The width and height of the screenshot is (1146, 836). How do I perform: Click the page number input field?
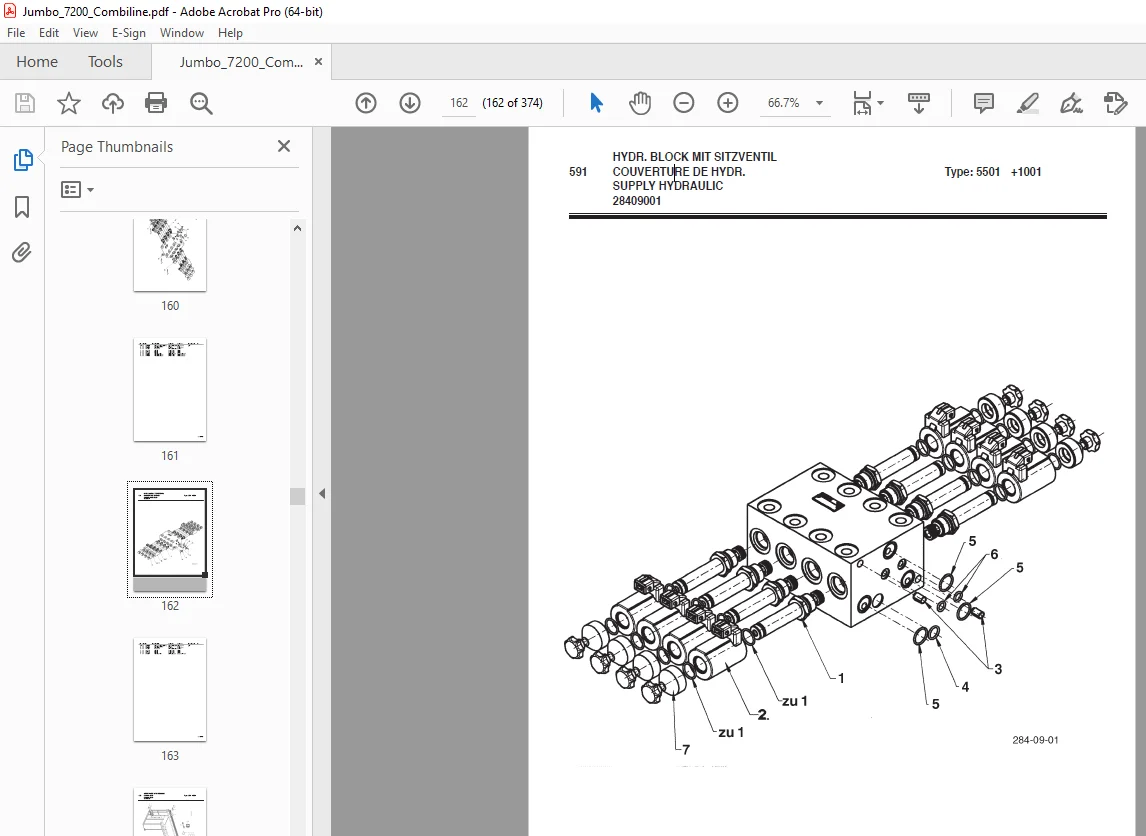[x=459, y=103]
